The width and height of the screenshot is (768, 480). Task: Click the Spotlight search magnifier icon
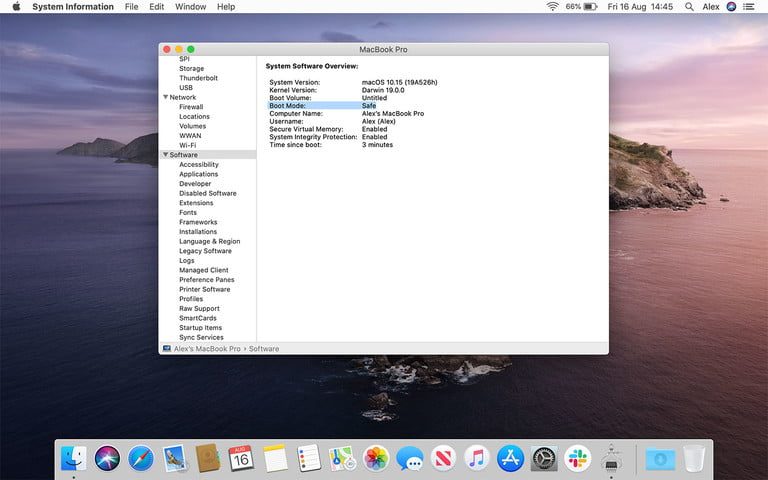[688, 7]
